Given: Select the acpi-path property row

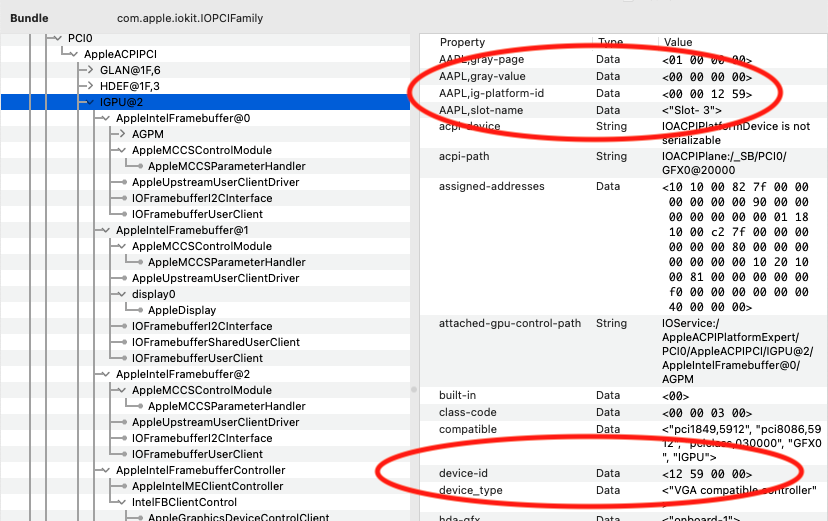Looking at the screenshot, I should [x=624, y=163].
